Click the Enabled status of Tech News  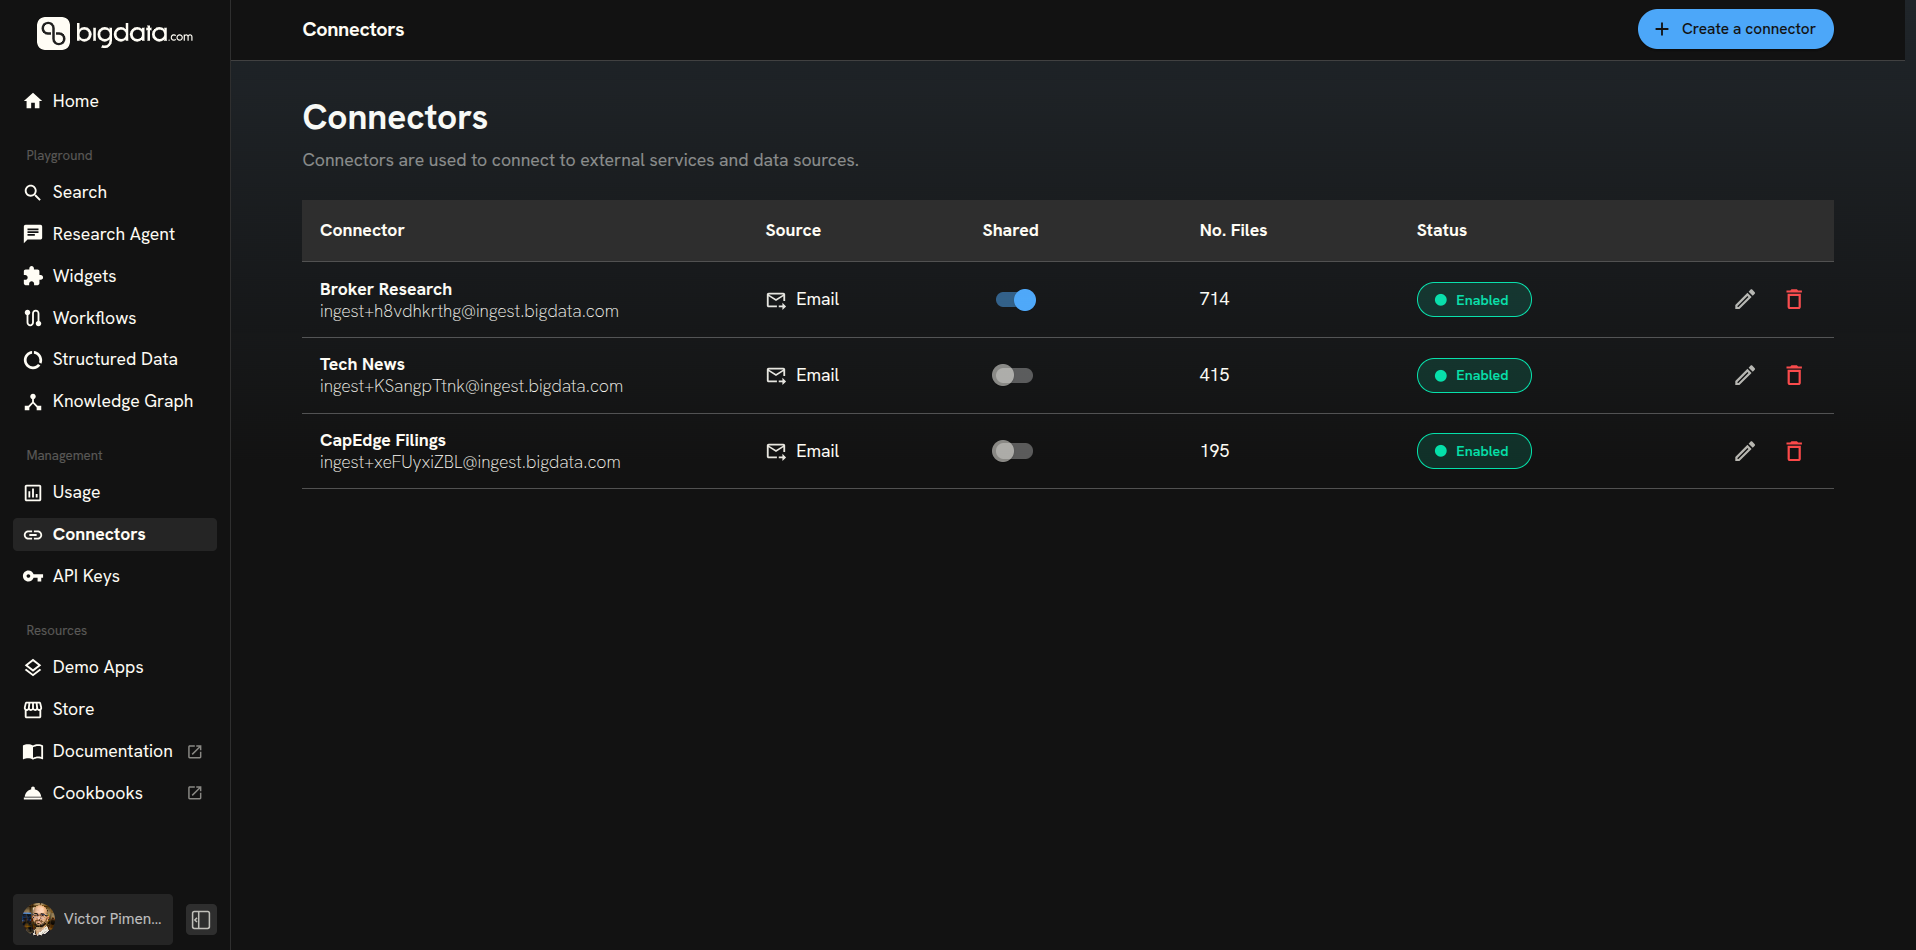pos(1474,375)
